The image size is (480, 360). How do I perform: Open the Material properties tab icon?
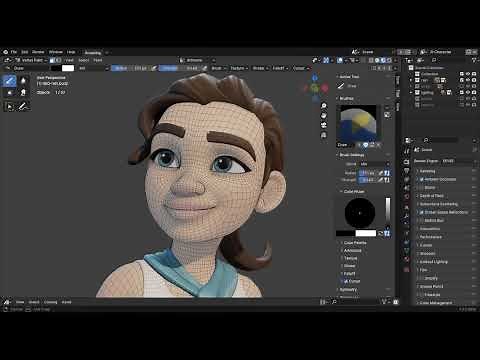406,259
